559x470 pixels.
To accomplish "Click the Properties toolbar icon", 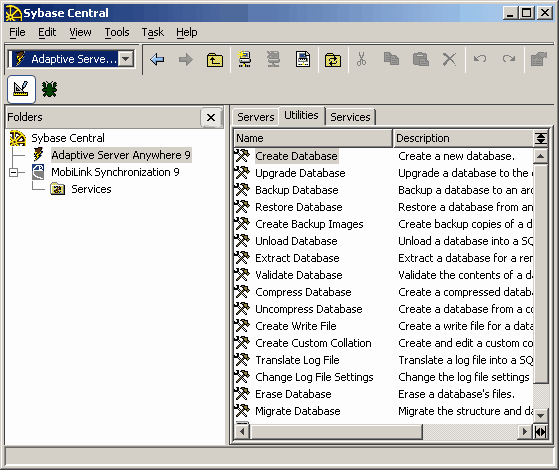I will tap(538, 59).
